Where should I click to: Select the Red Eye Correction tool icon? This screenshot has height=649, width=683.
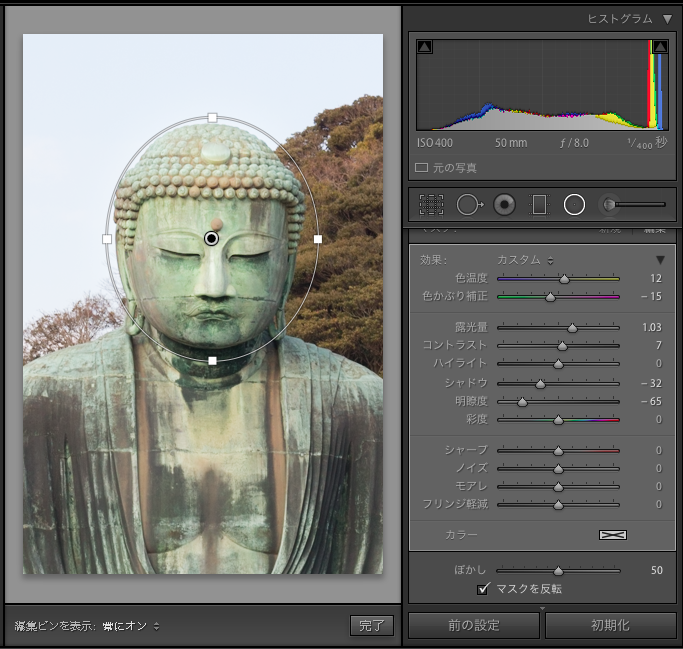(x=504, y=205)
